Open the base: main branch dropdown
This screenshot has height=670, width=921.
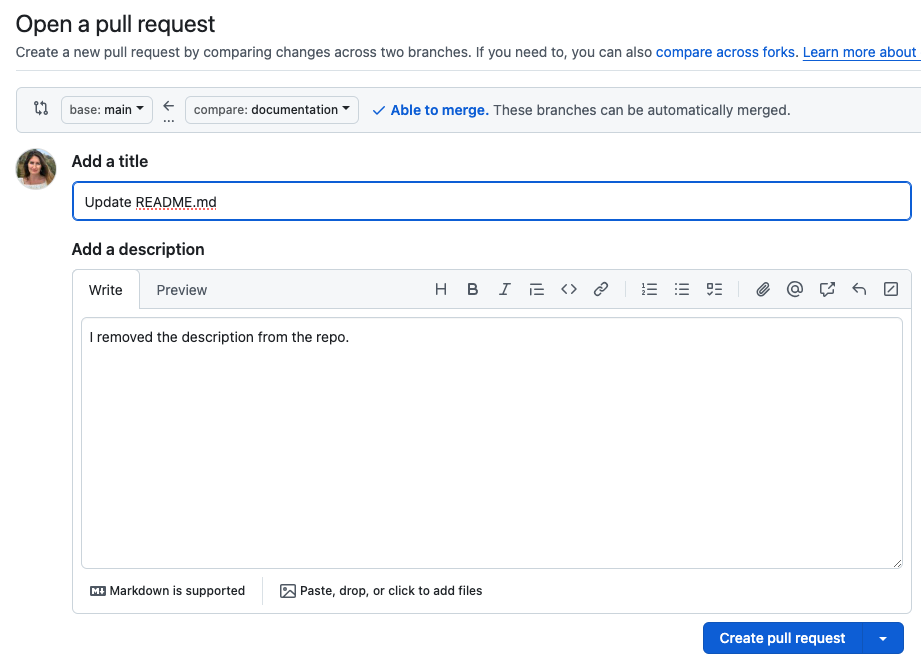coord(107,110)
